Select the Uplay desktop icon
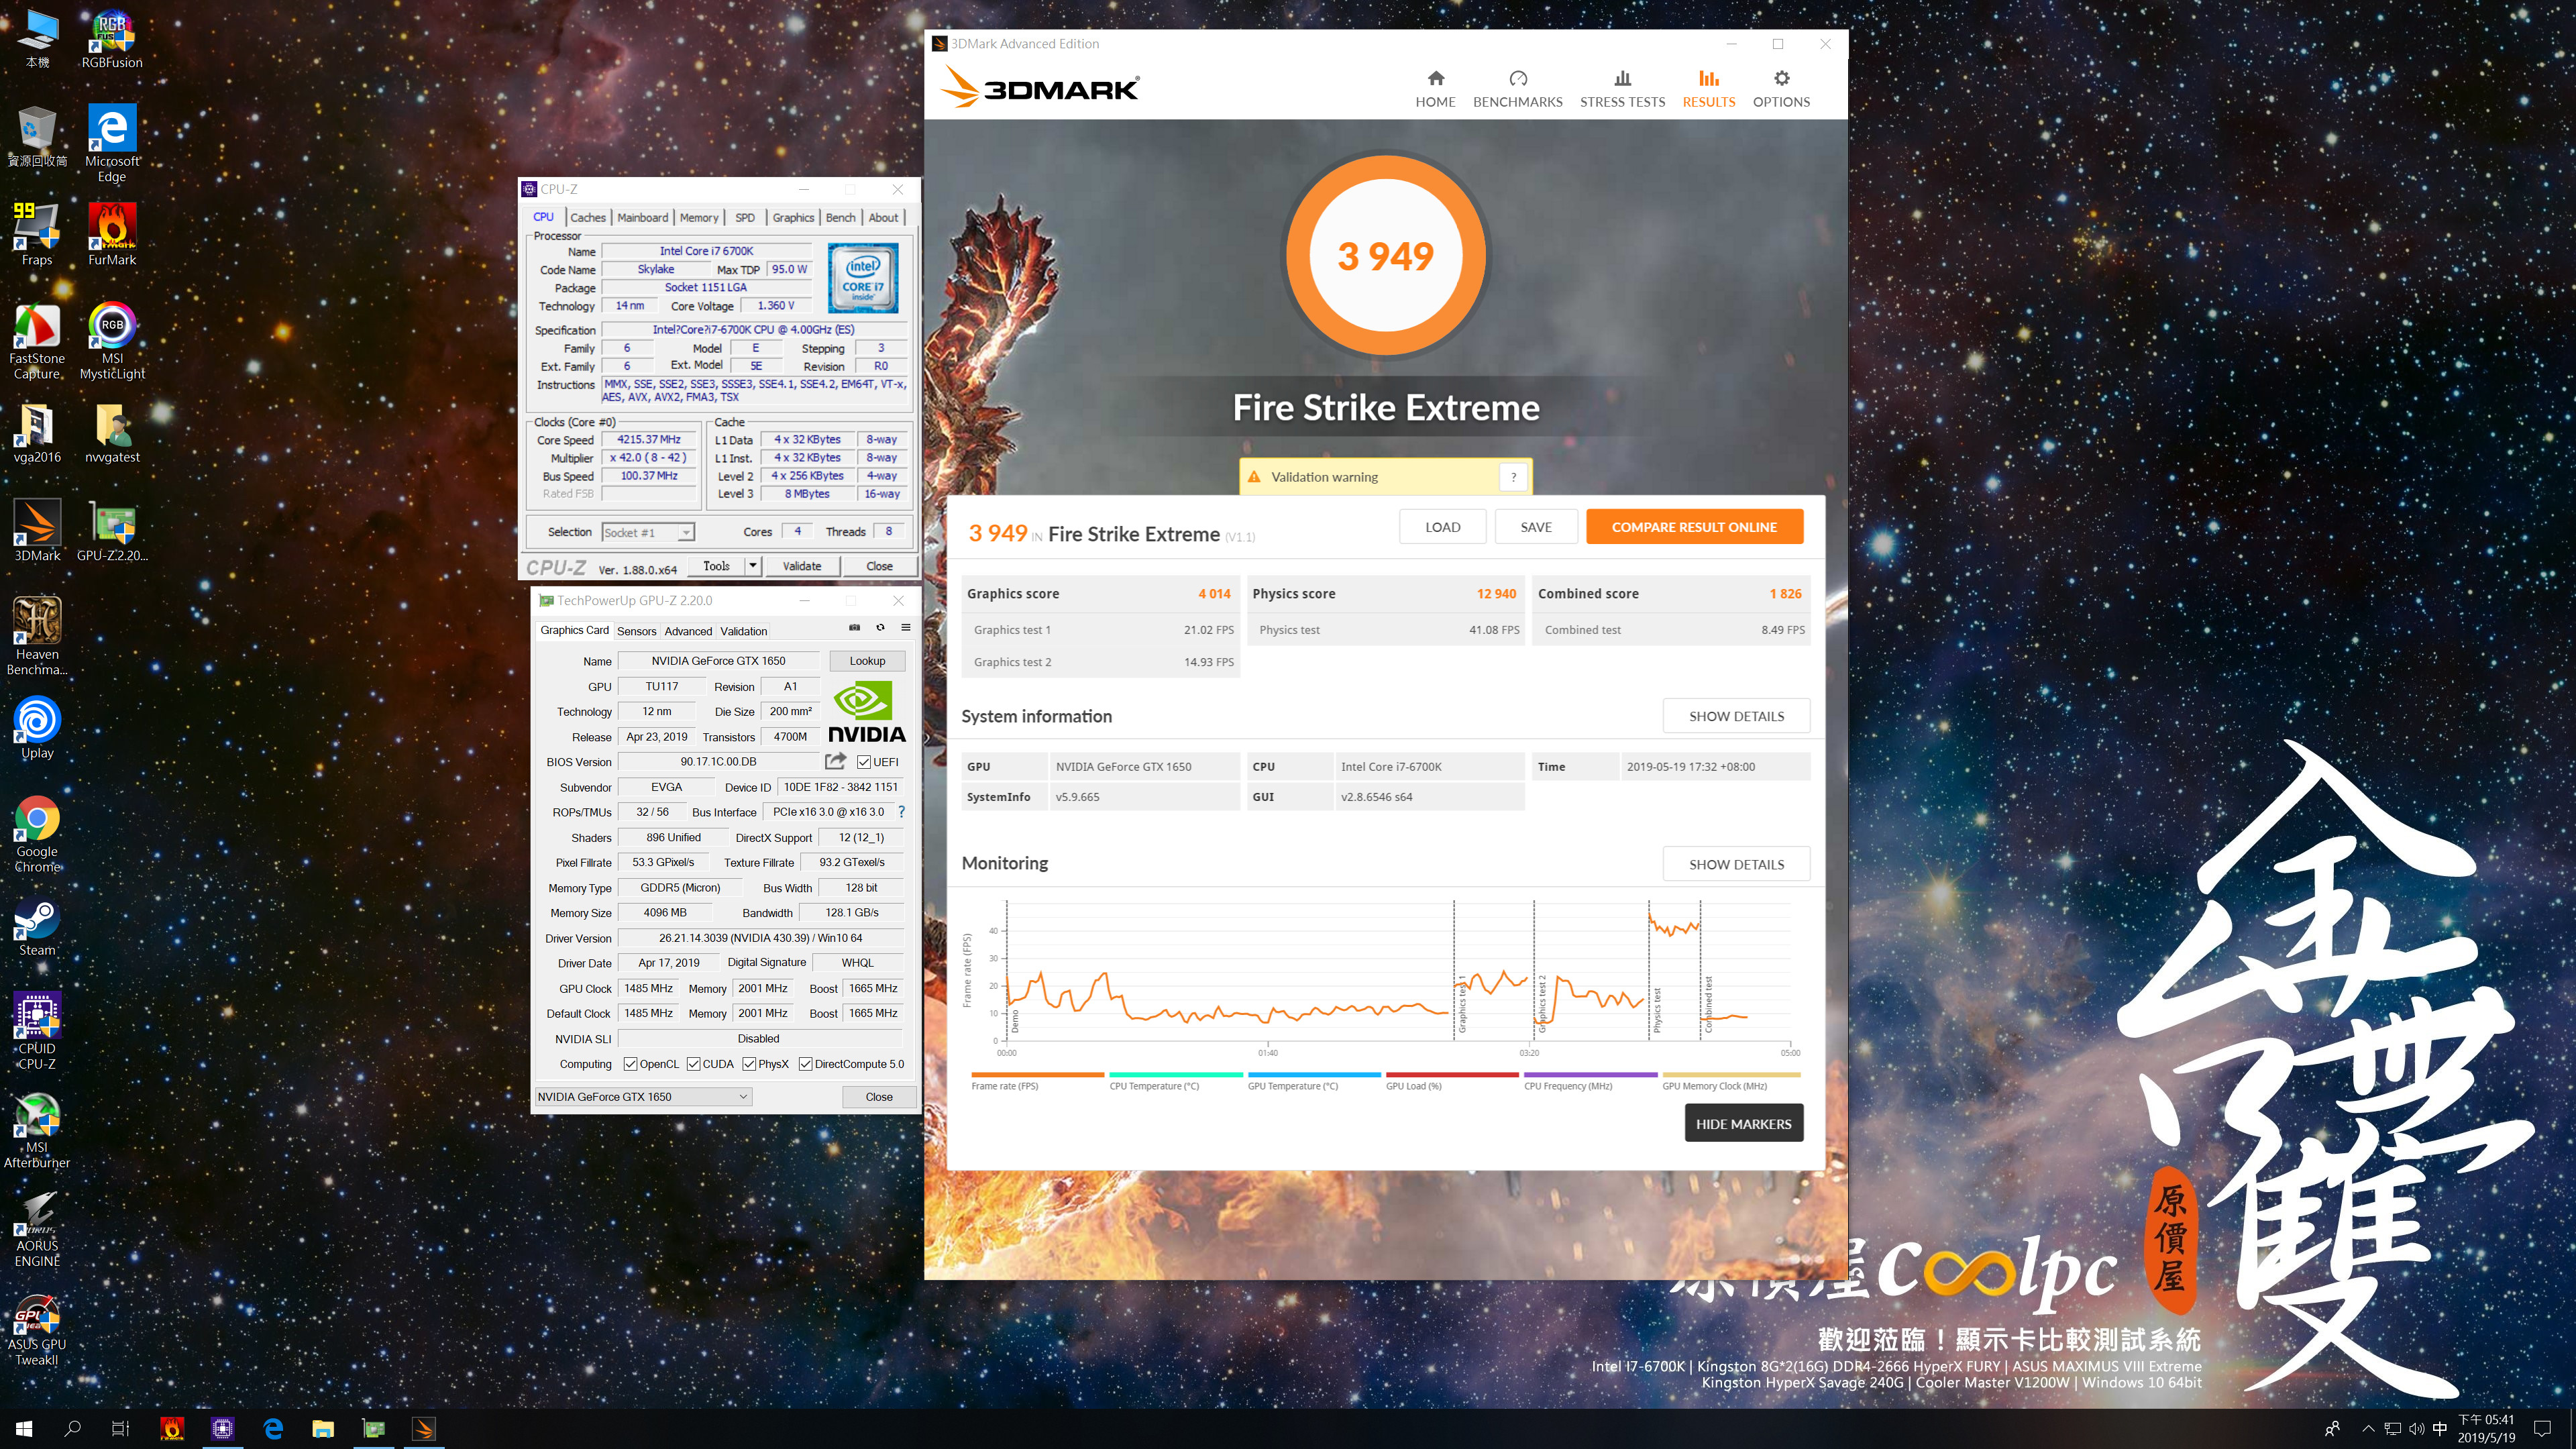This screenshot has height=1449, width=2576. click(37, 727)
